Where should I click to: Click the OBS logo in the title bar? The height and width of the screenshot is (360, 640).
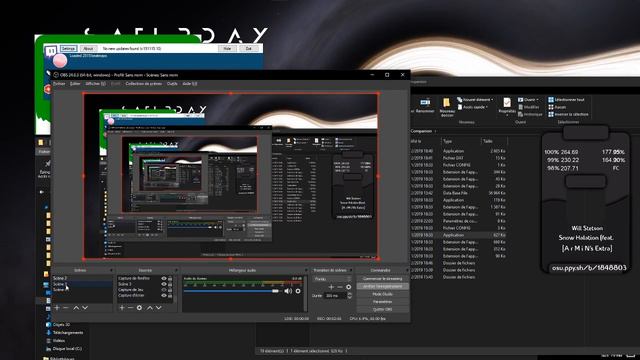(x=56, y=75)
